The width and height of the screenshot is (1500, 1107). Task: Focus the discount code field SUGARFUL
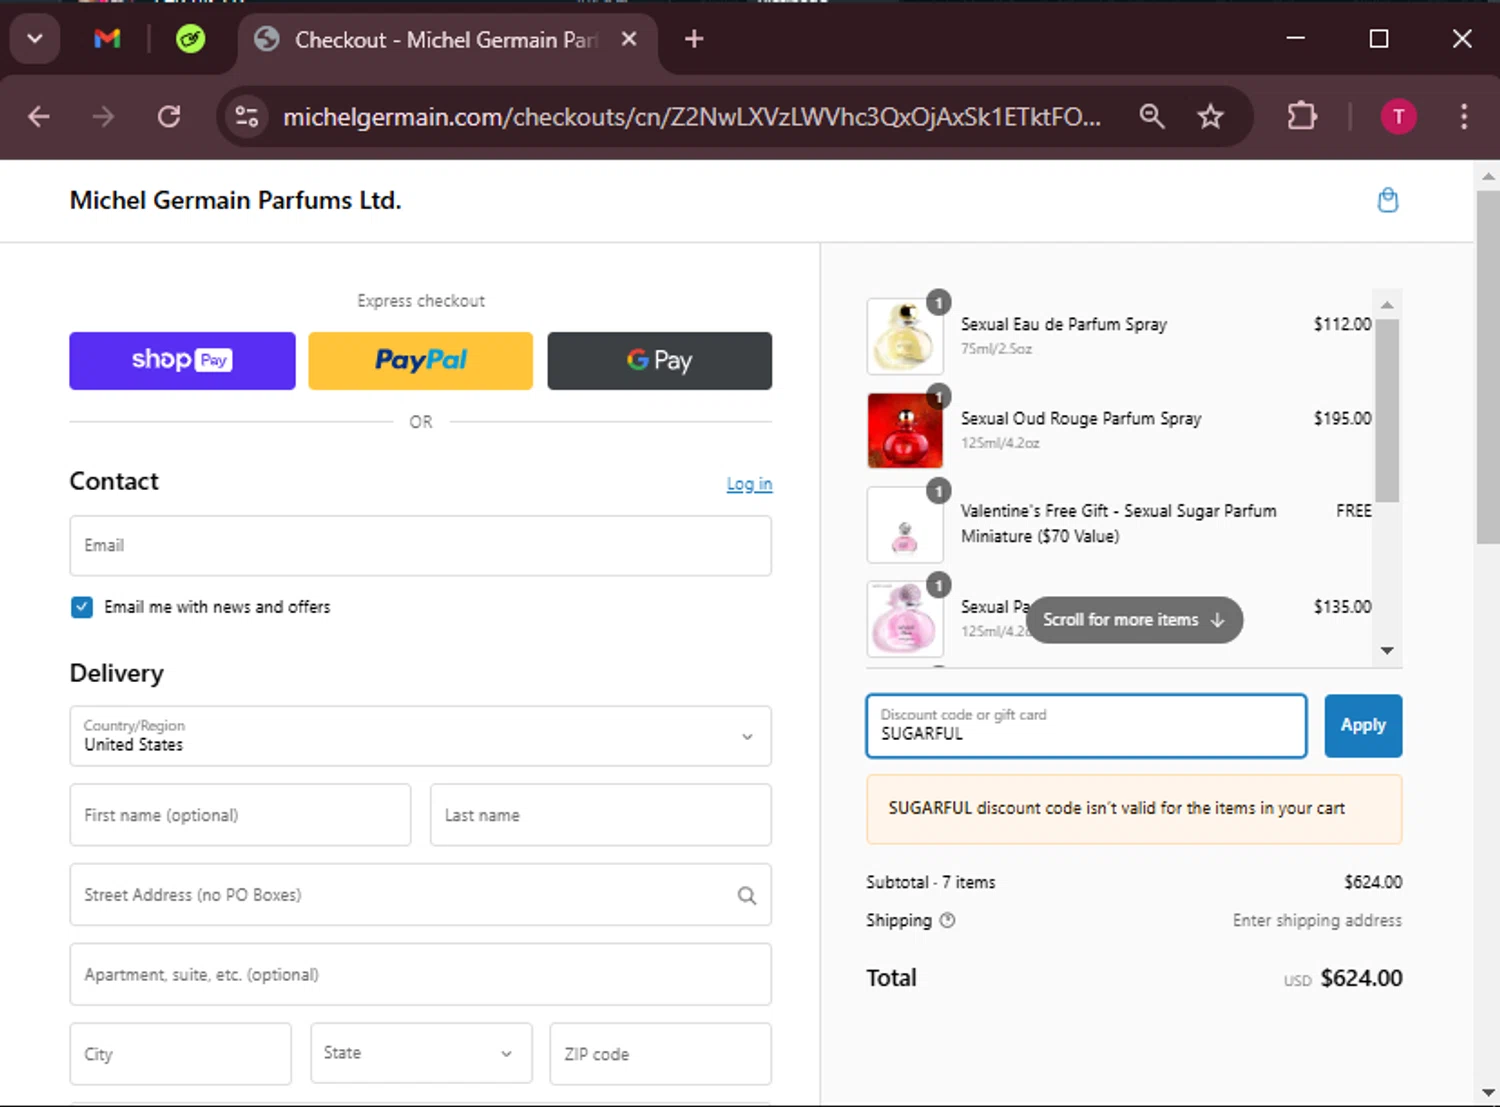click(1086, 726)
